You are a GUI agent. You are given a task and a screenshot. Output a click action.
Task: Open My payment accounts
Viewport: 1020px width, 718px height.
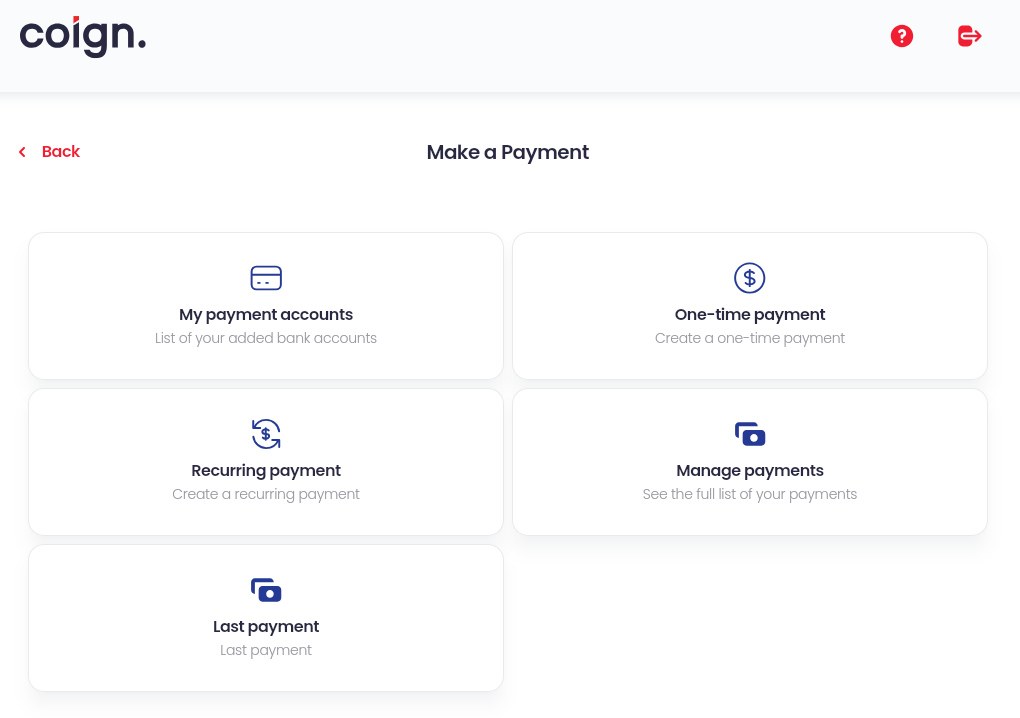point(265,305)
